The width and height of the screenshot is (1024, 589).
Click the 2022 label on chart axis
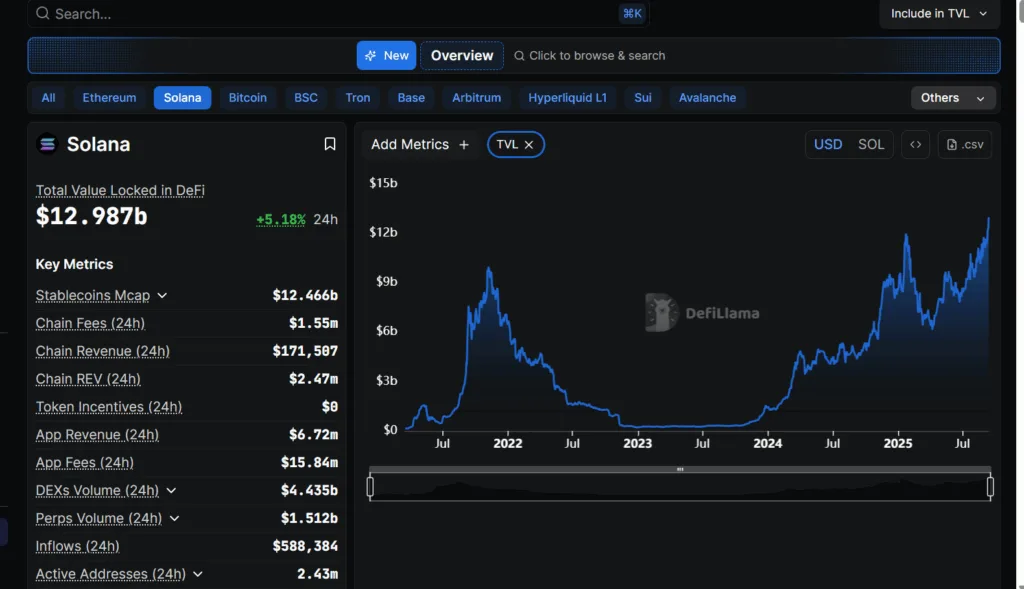click(x=507, y=443)
